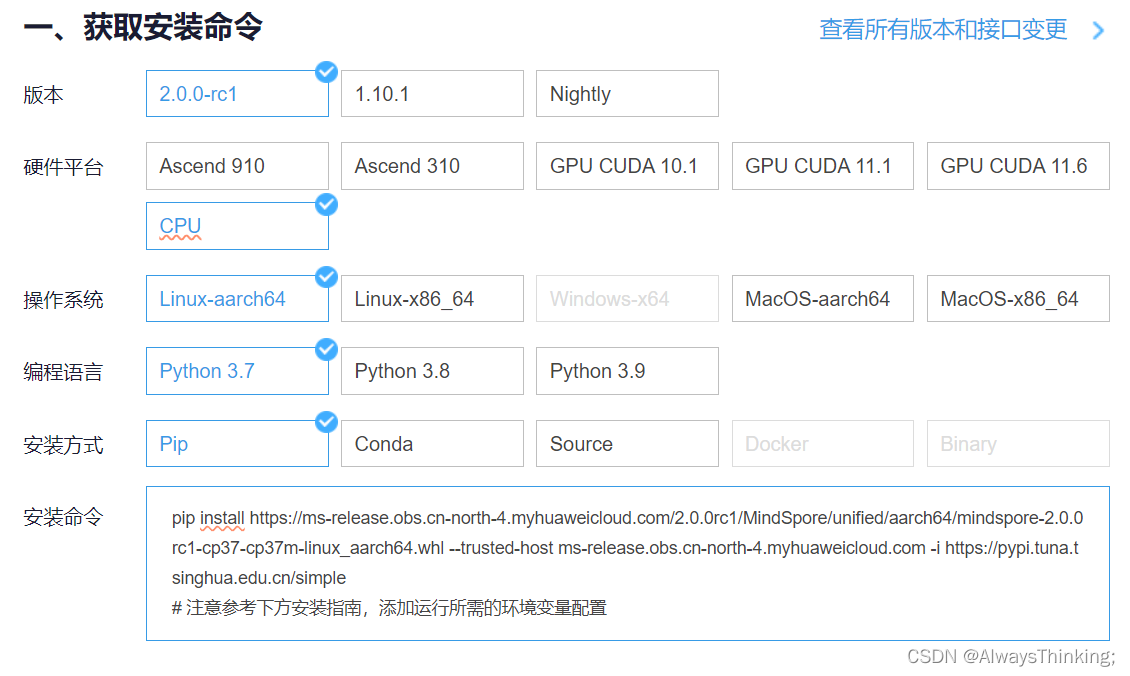Click the checkmark badge on 2.0.0-rc1
This screenshot has width=1130, height=676.
click(326, 71)
